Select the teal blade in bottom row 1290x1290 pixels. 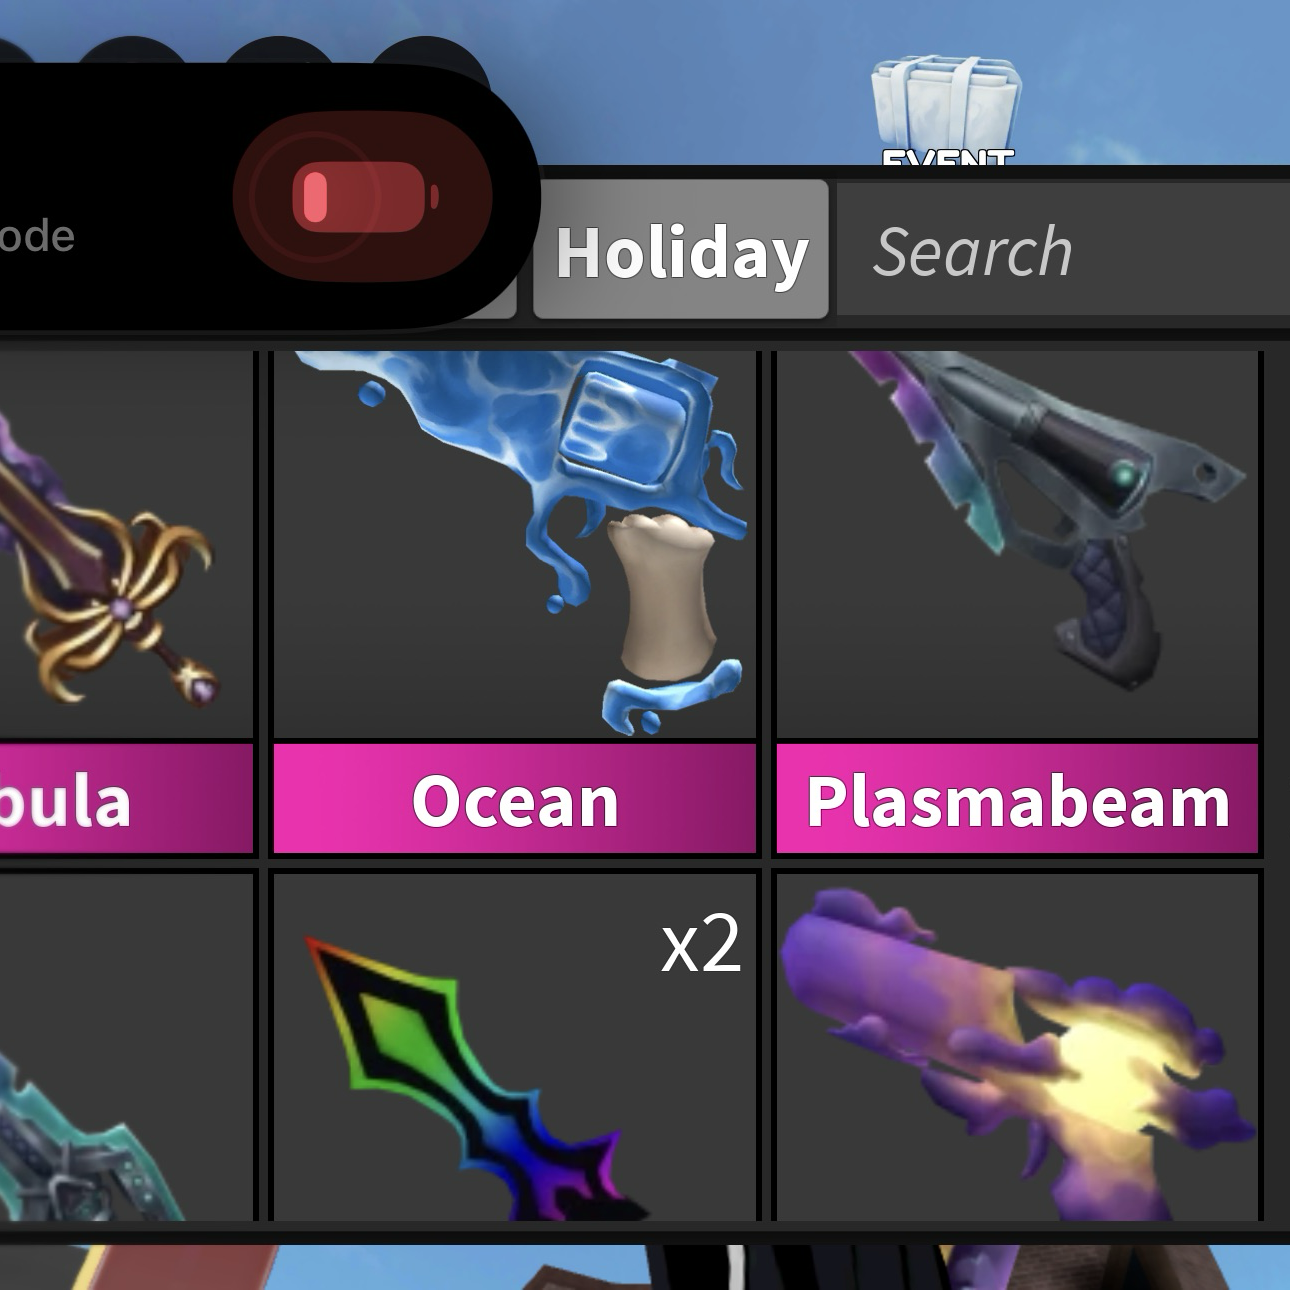126,1047
